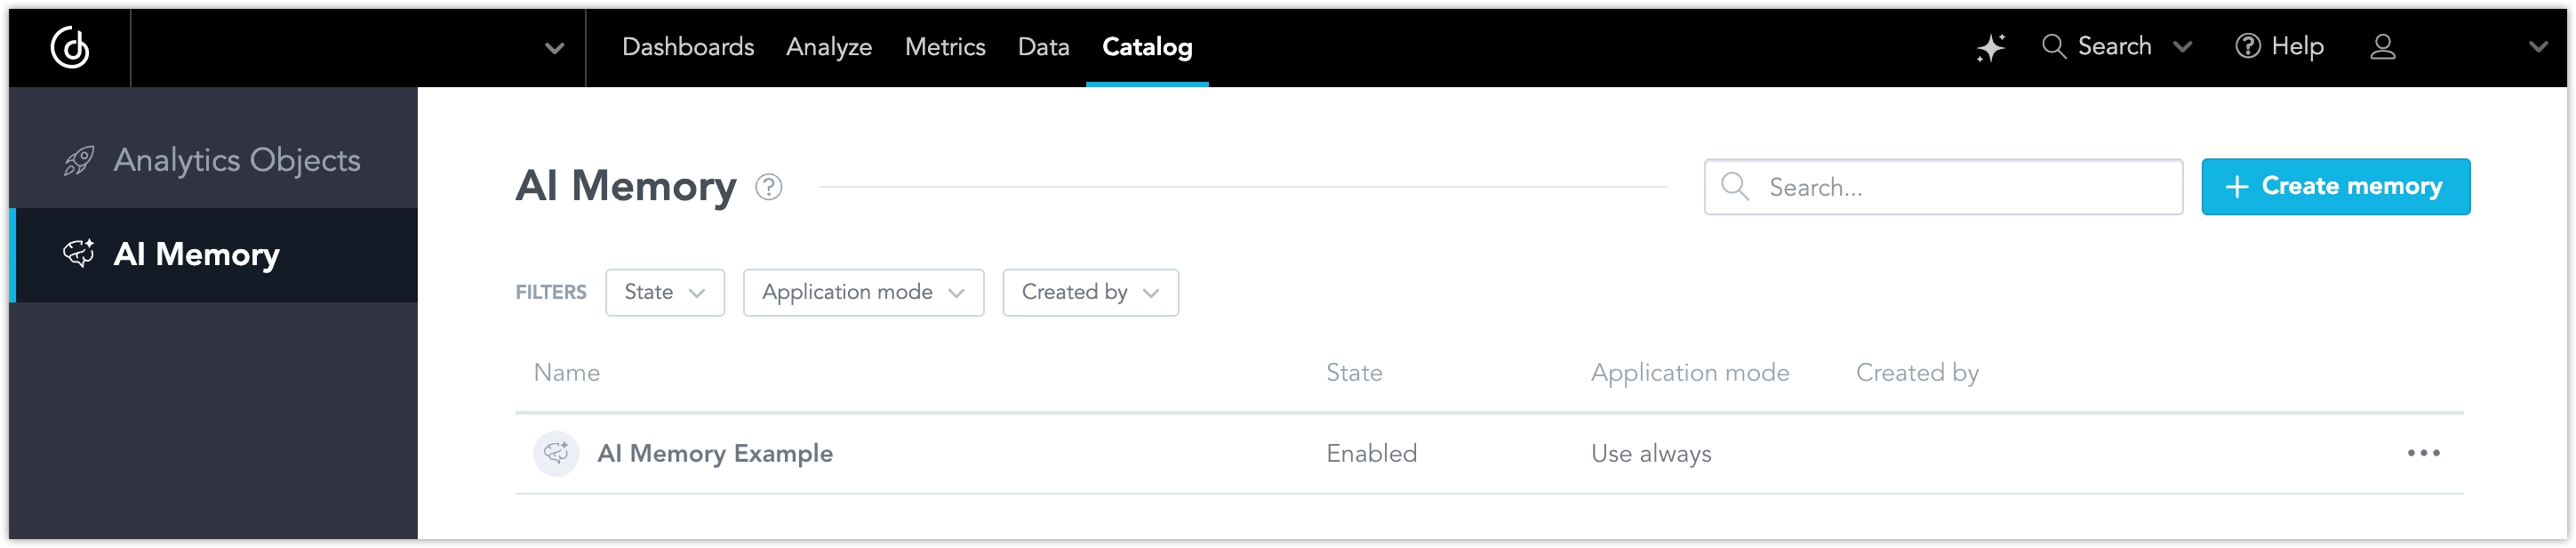Screen dimensions: 2576x548
Task: Click the help question mark beside AI Memory heading
Action: pyautogui.click(x=768, y=187)
